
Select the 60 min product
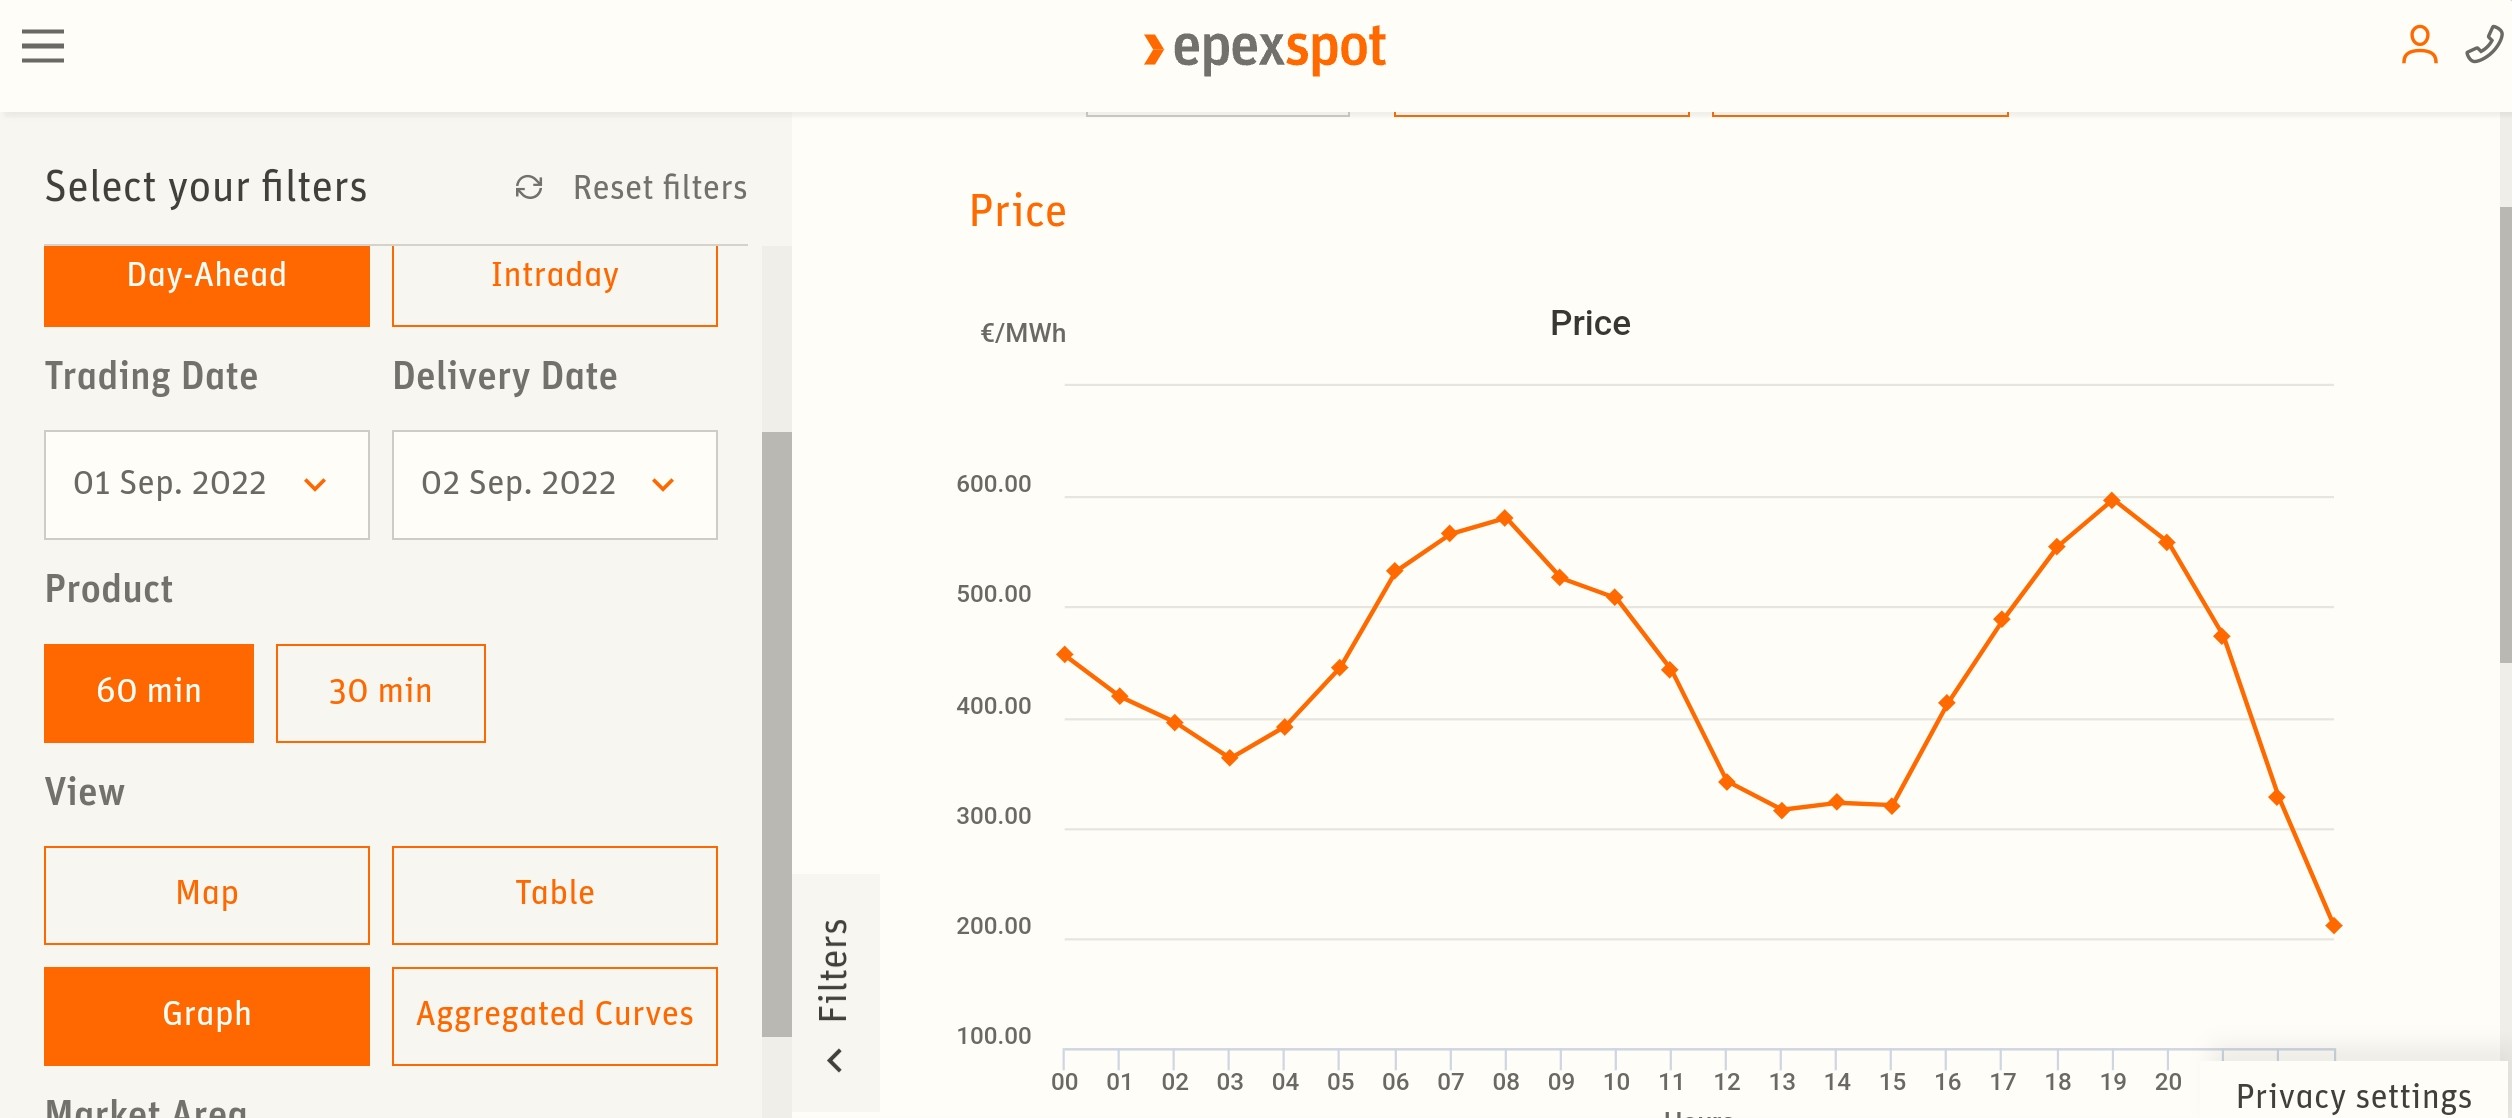[x=149, y=692]
